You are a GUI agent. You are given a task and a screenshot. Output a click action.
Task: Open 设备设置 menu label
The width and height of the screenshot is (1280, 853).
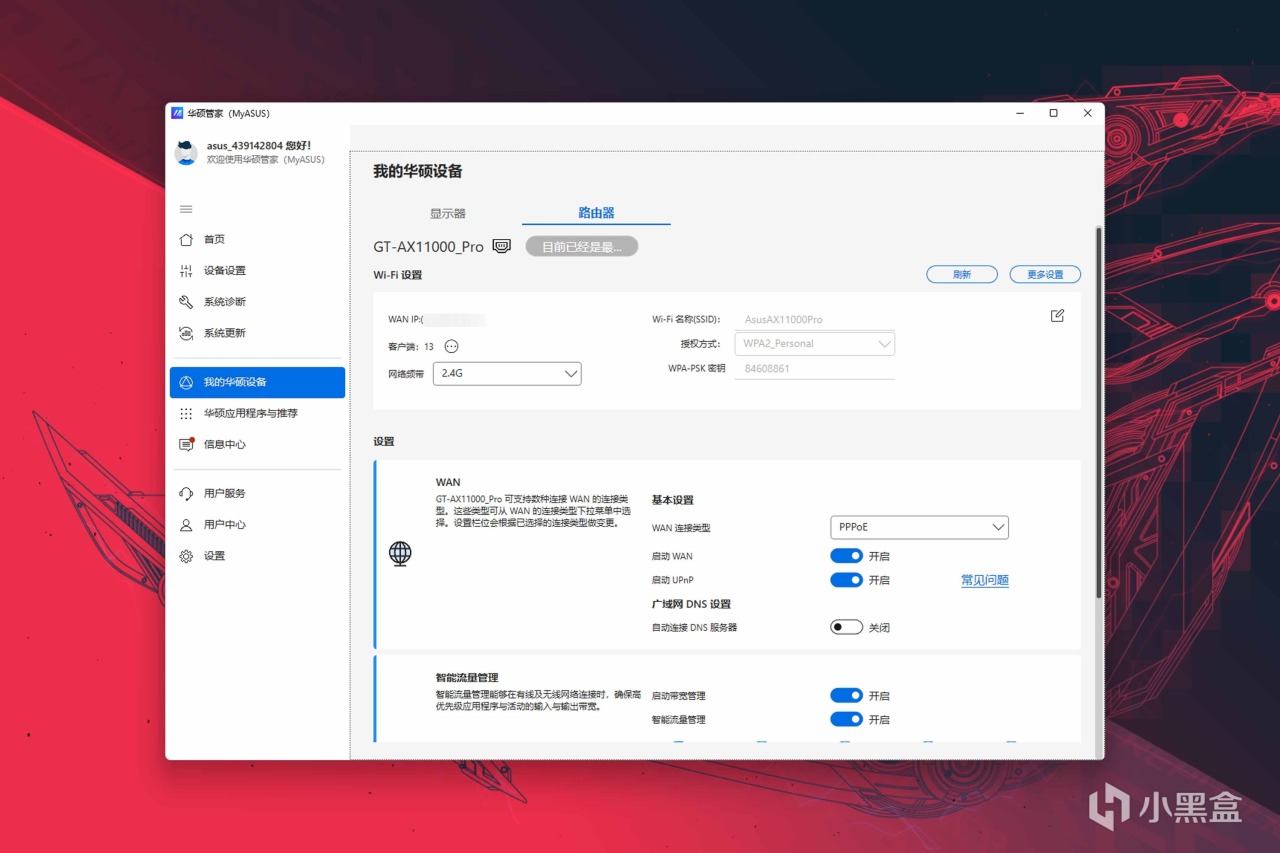click(225, 271)
